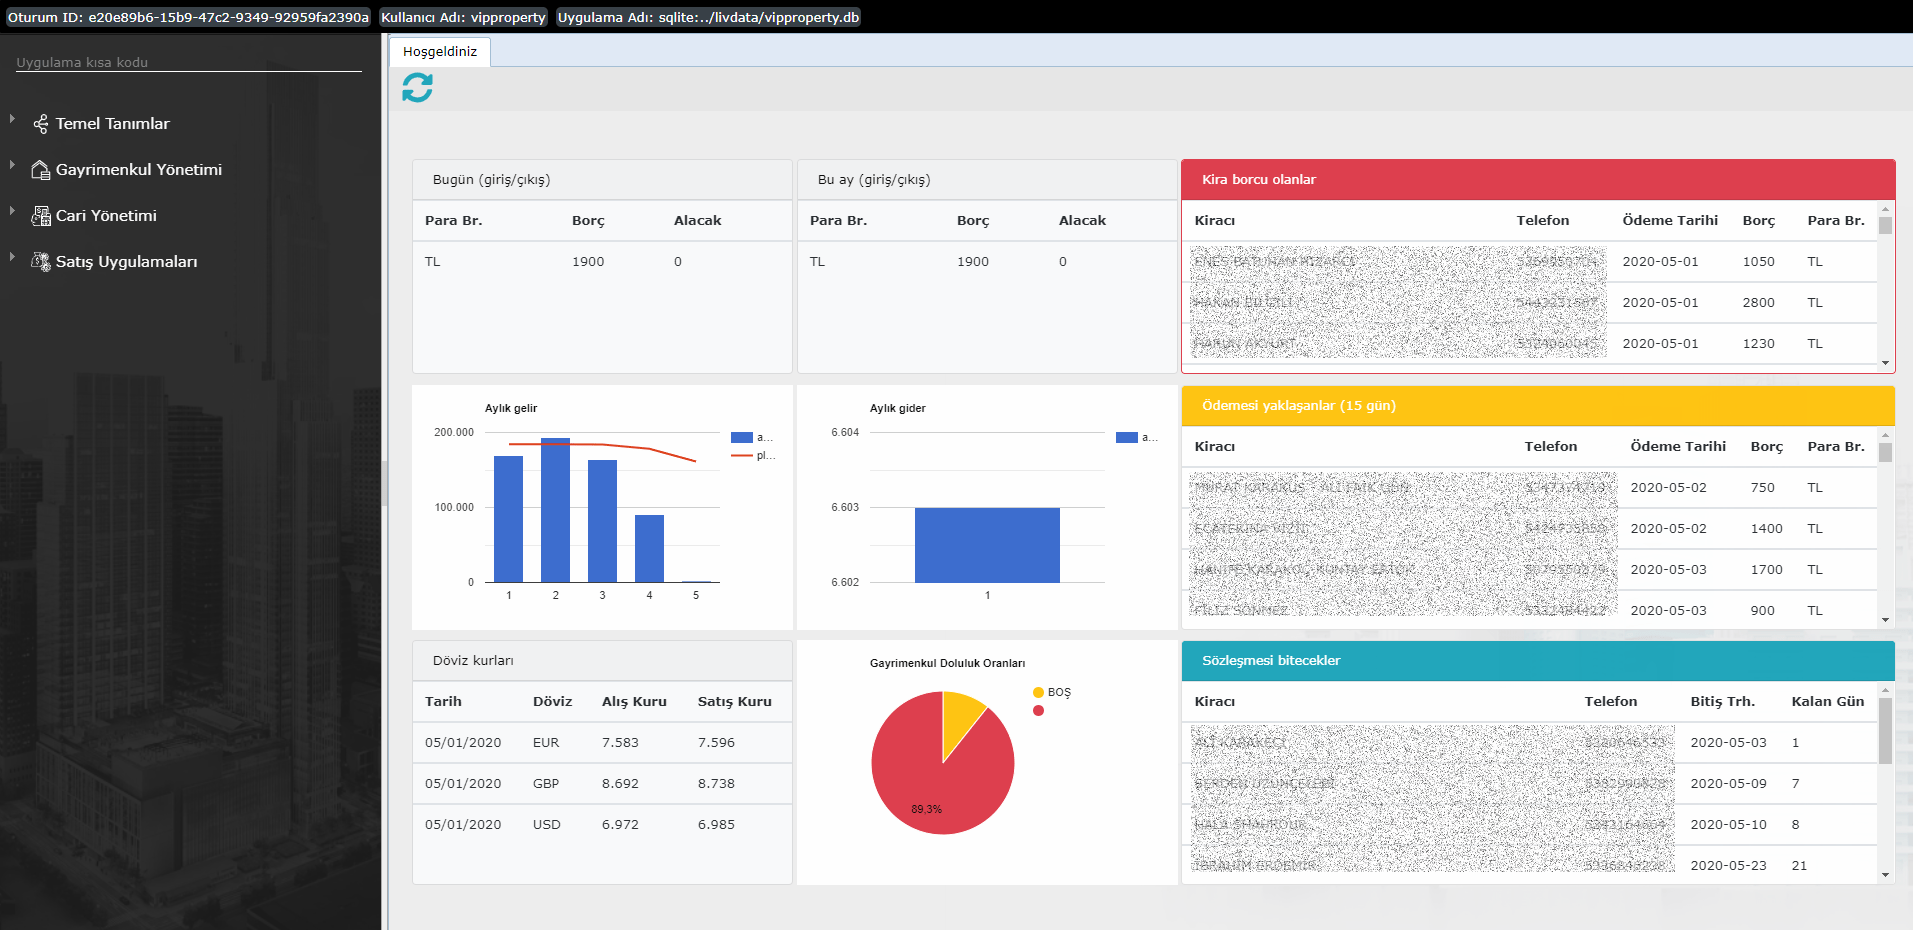Expand the Temel Tanımlar section arrow

(x=12, y=119)
